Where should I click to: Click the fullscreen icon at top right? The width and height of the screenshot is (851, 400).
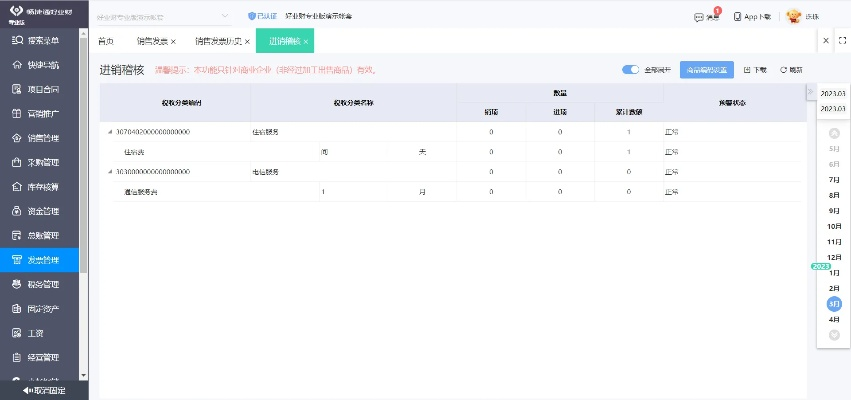click(x=840, y=40)
